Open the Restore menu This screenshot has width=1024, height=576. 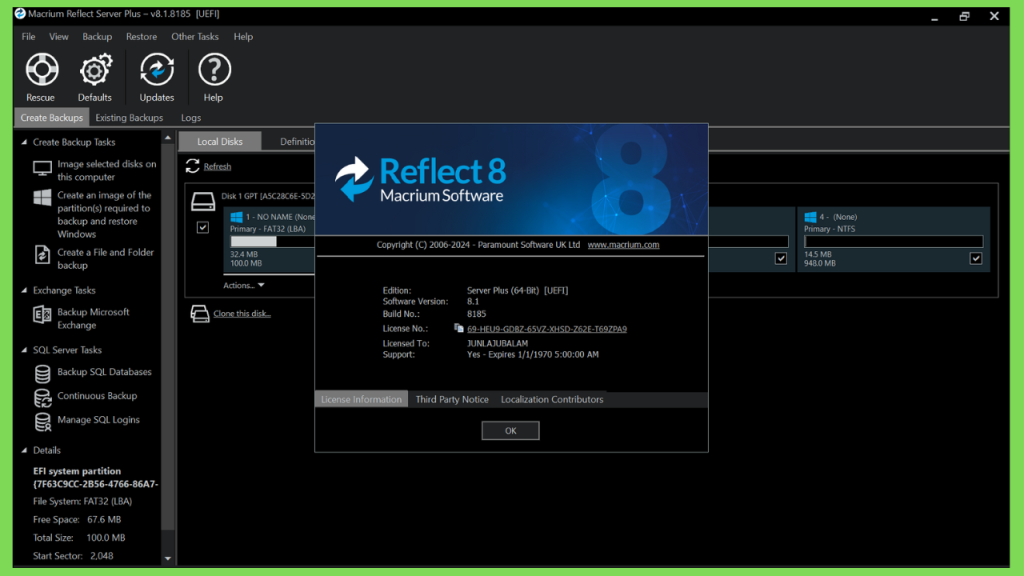141,37
